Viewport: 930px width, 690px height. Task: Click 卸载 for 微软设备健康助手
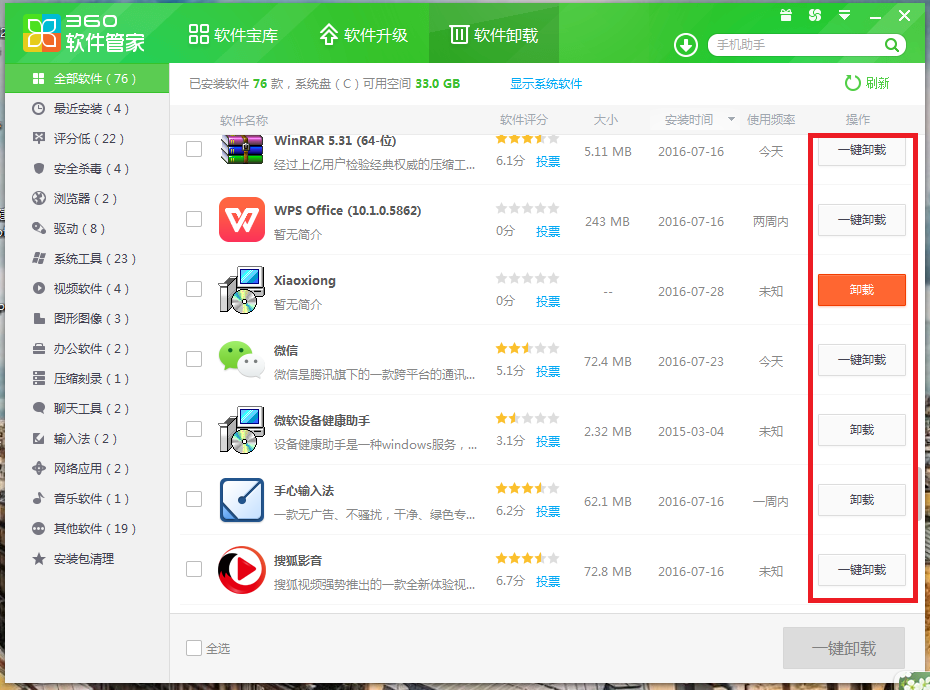pos(862,430)
